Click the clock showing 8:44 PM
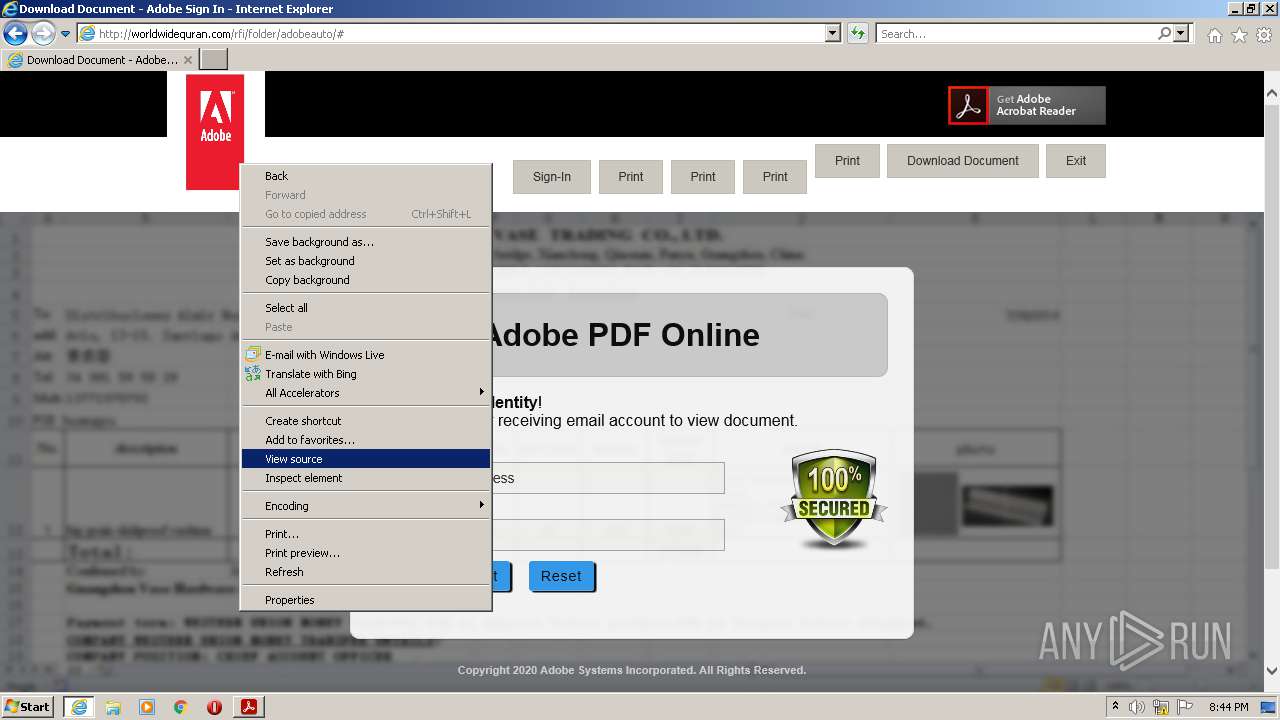The width and height of the screenshot is (1280, 720). (x=1228, y=707)
